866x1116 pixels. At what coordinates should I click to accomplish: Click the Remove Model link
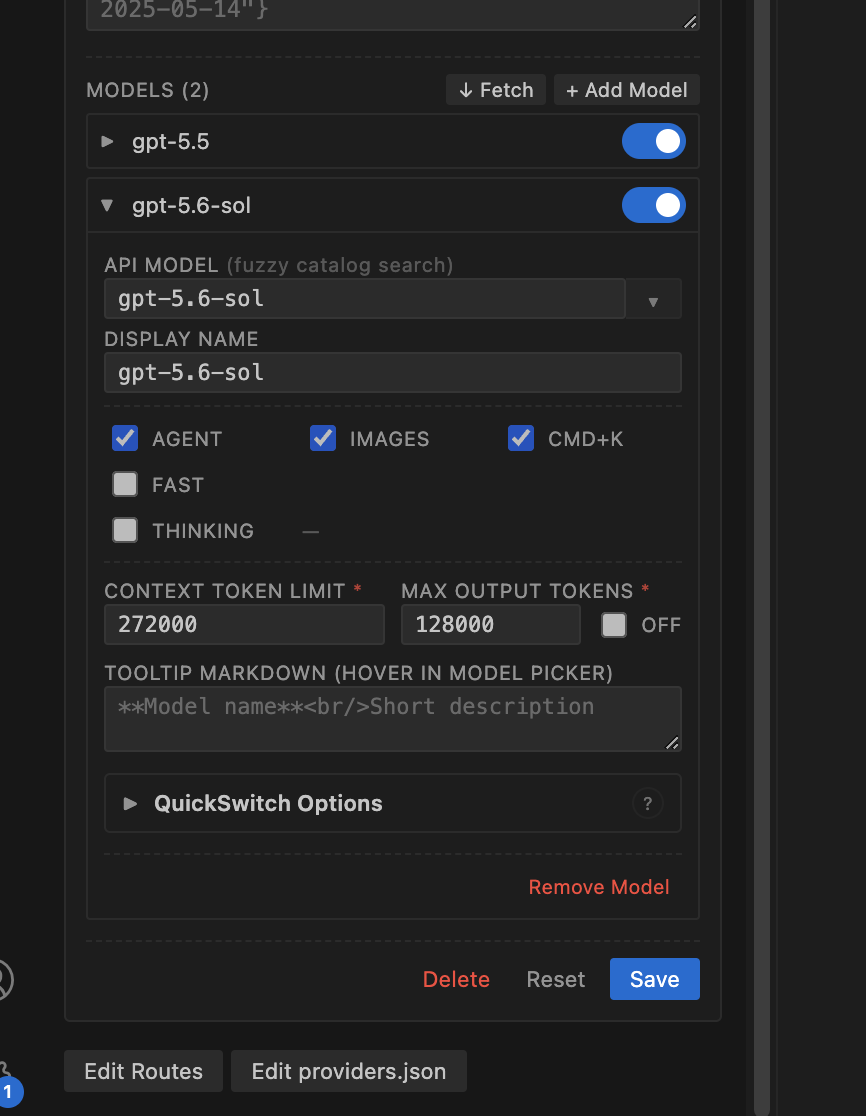click(598, 887)
